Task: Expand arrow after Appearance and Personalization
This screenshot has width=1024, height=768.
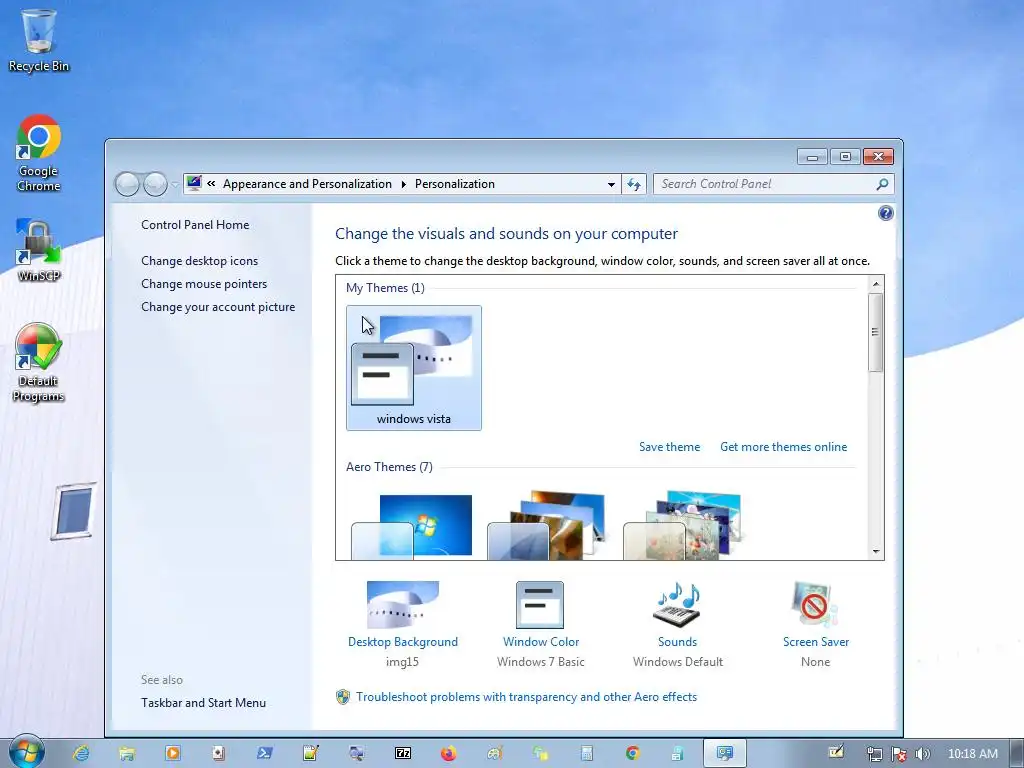Action: tap(404, 184)
